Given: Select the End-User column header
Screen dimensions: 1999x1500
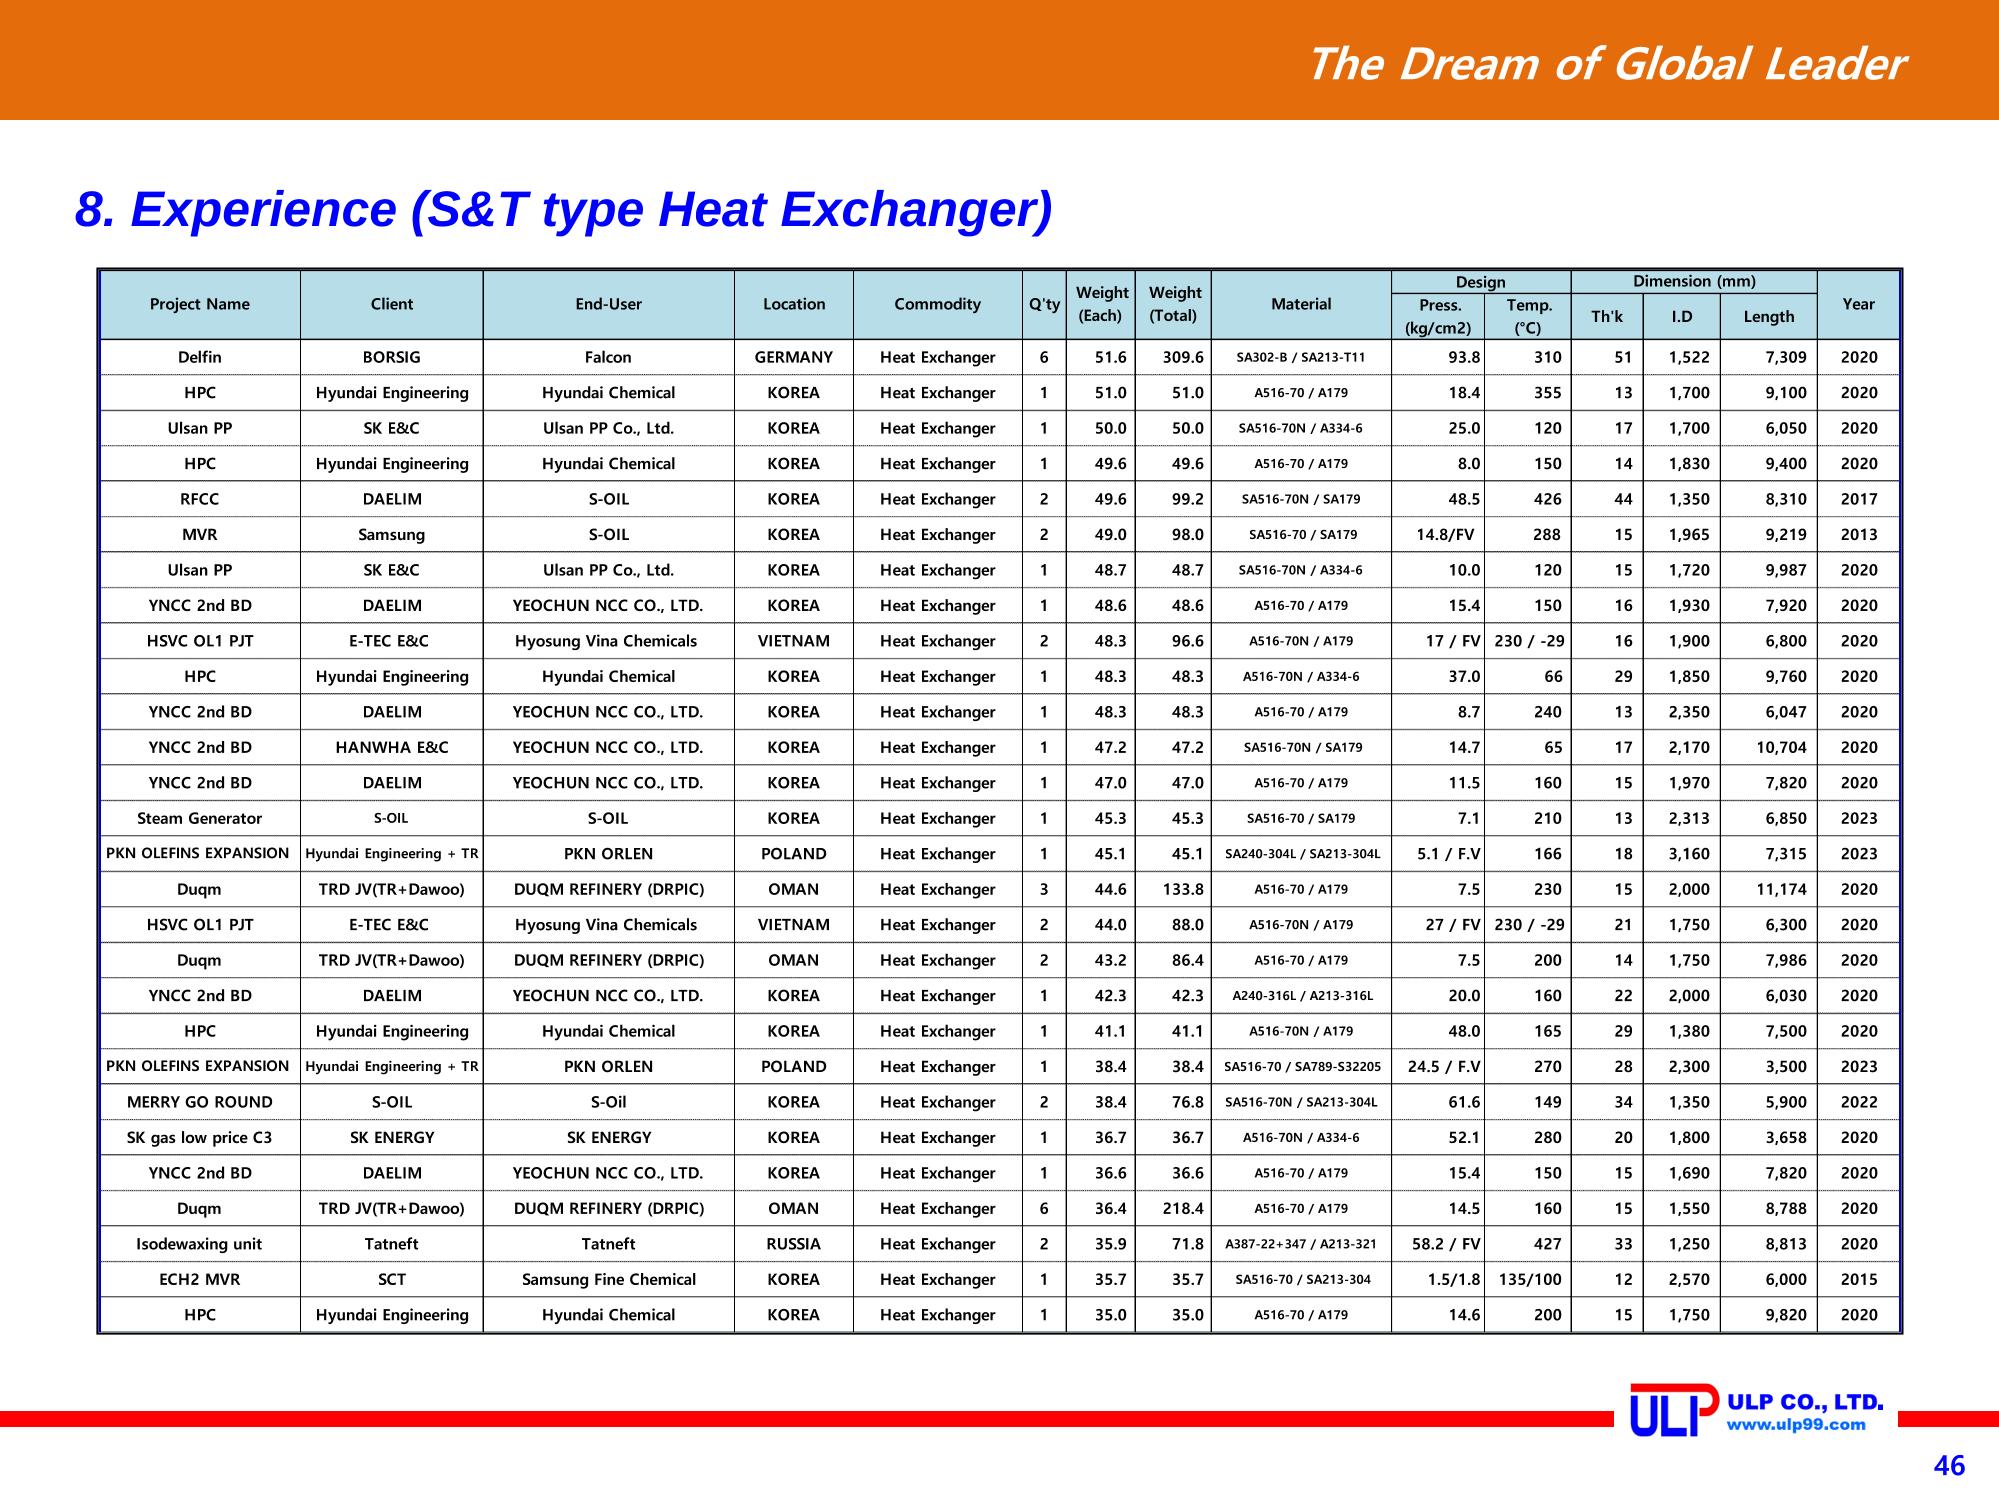Looking at the screenshot, I should (608, 304).
